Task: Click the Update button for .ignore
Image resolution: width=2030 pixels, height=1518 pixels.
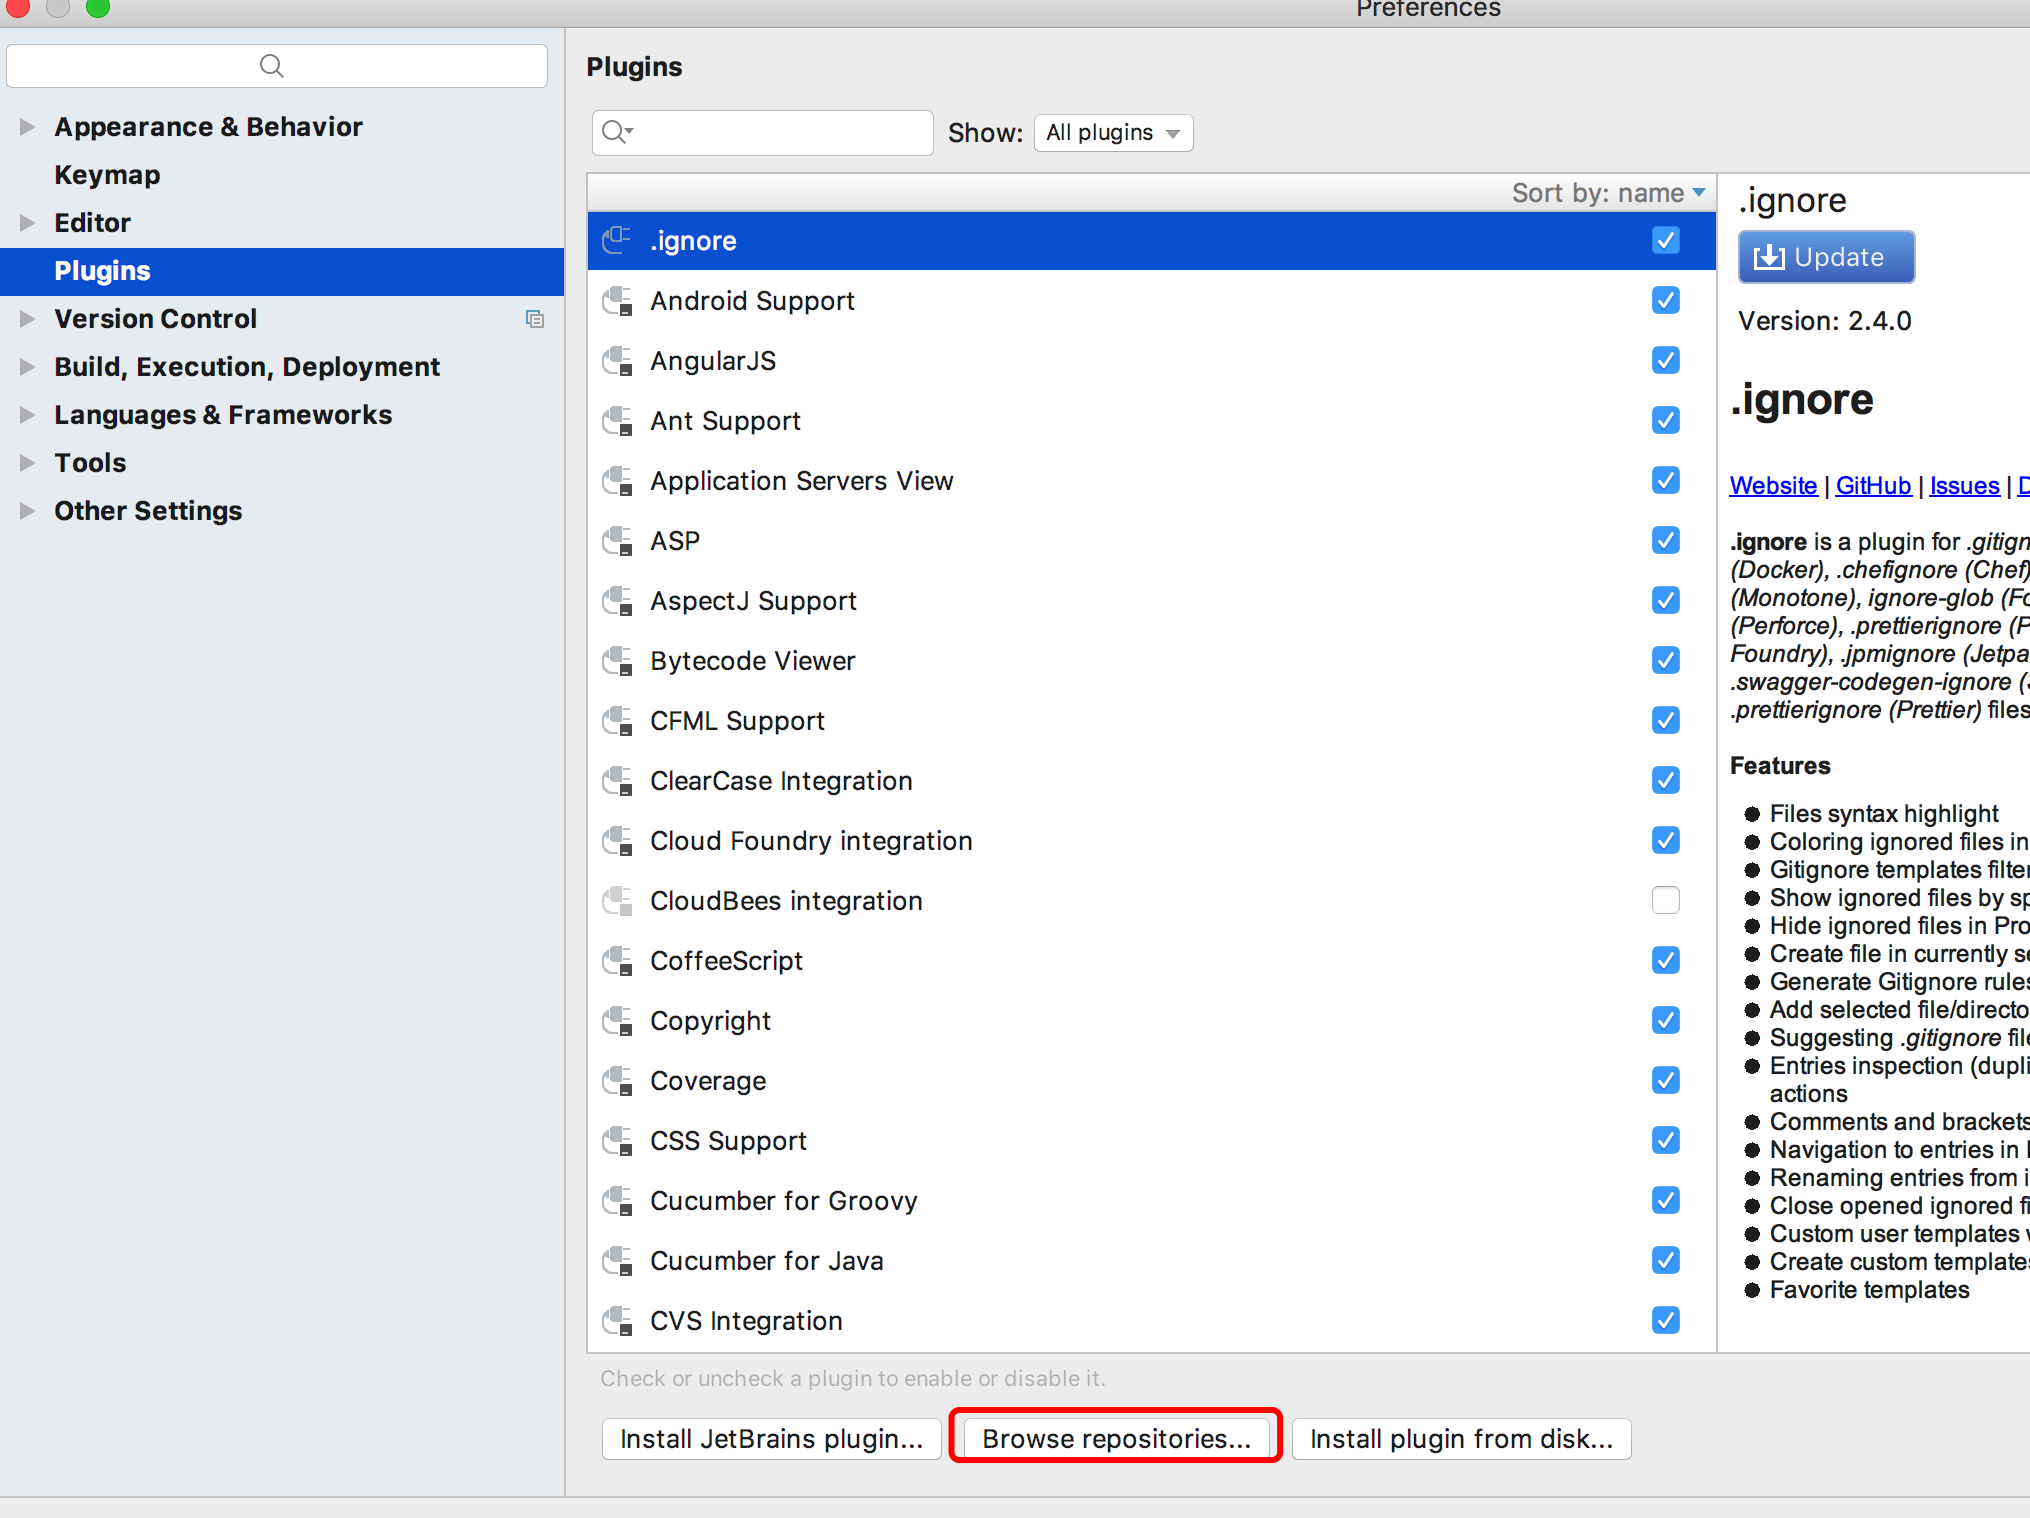Action: point(1826,257)
